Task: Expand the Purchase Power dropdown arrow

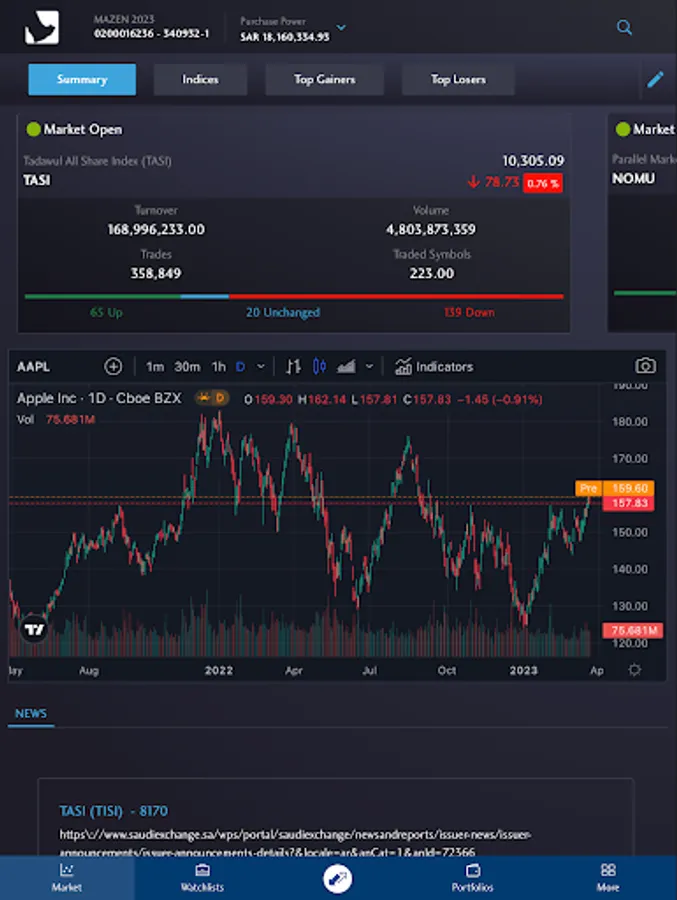Action: (341, 28)
